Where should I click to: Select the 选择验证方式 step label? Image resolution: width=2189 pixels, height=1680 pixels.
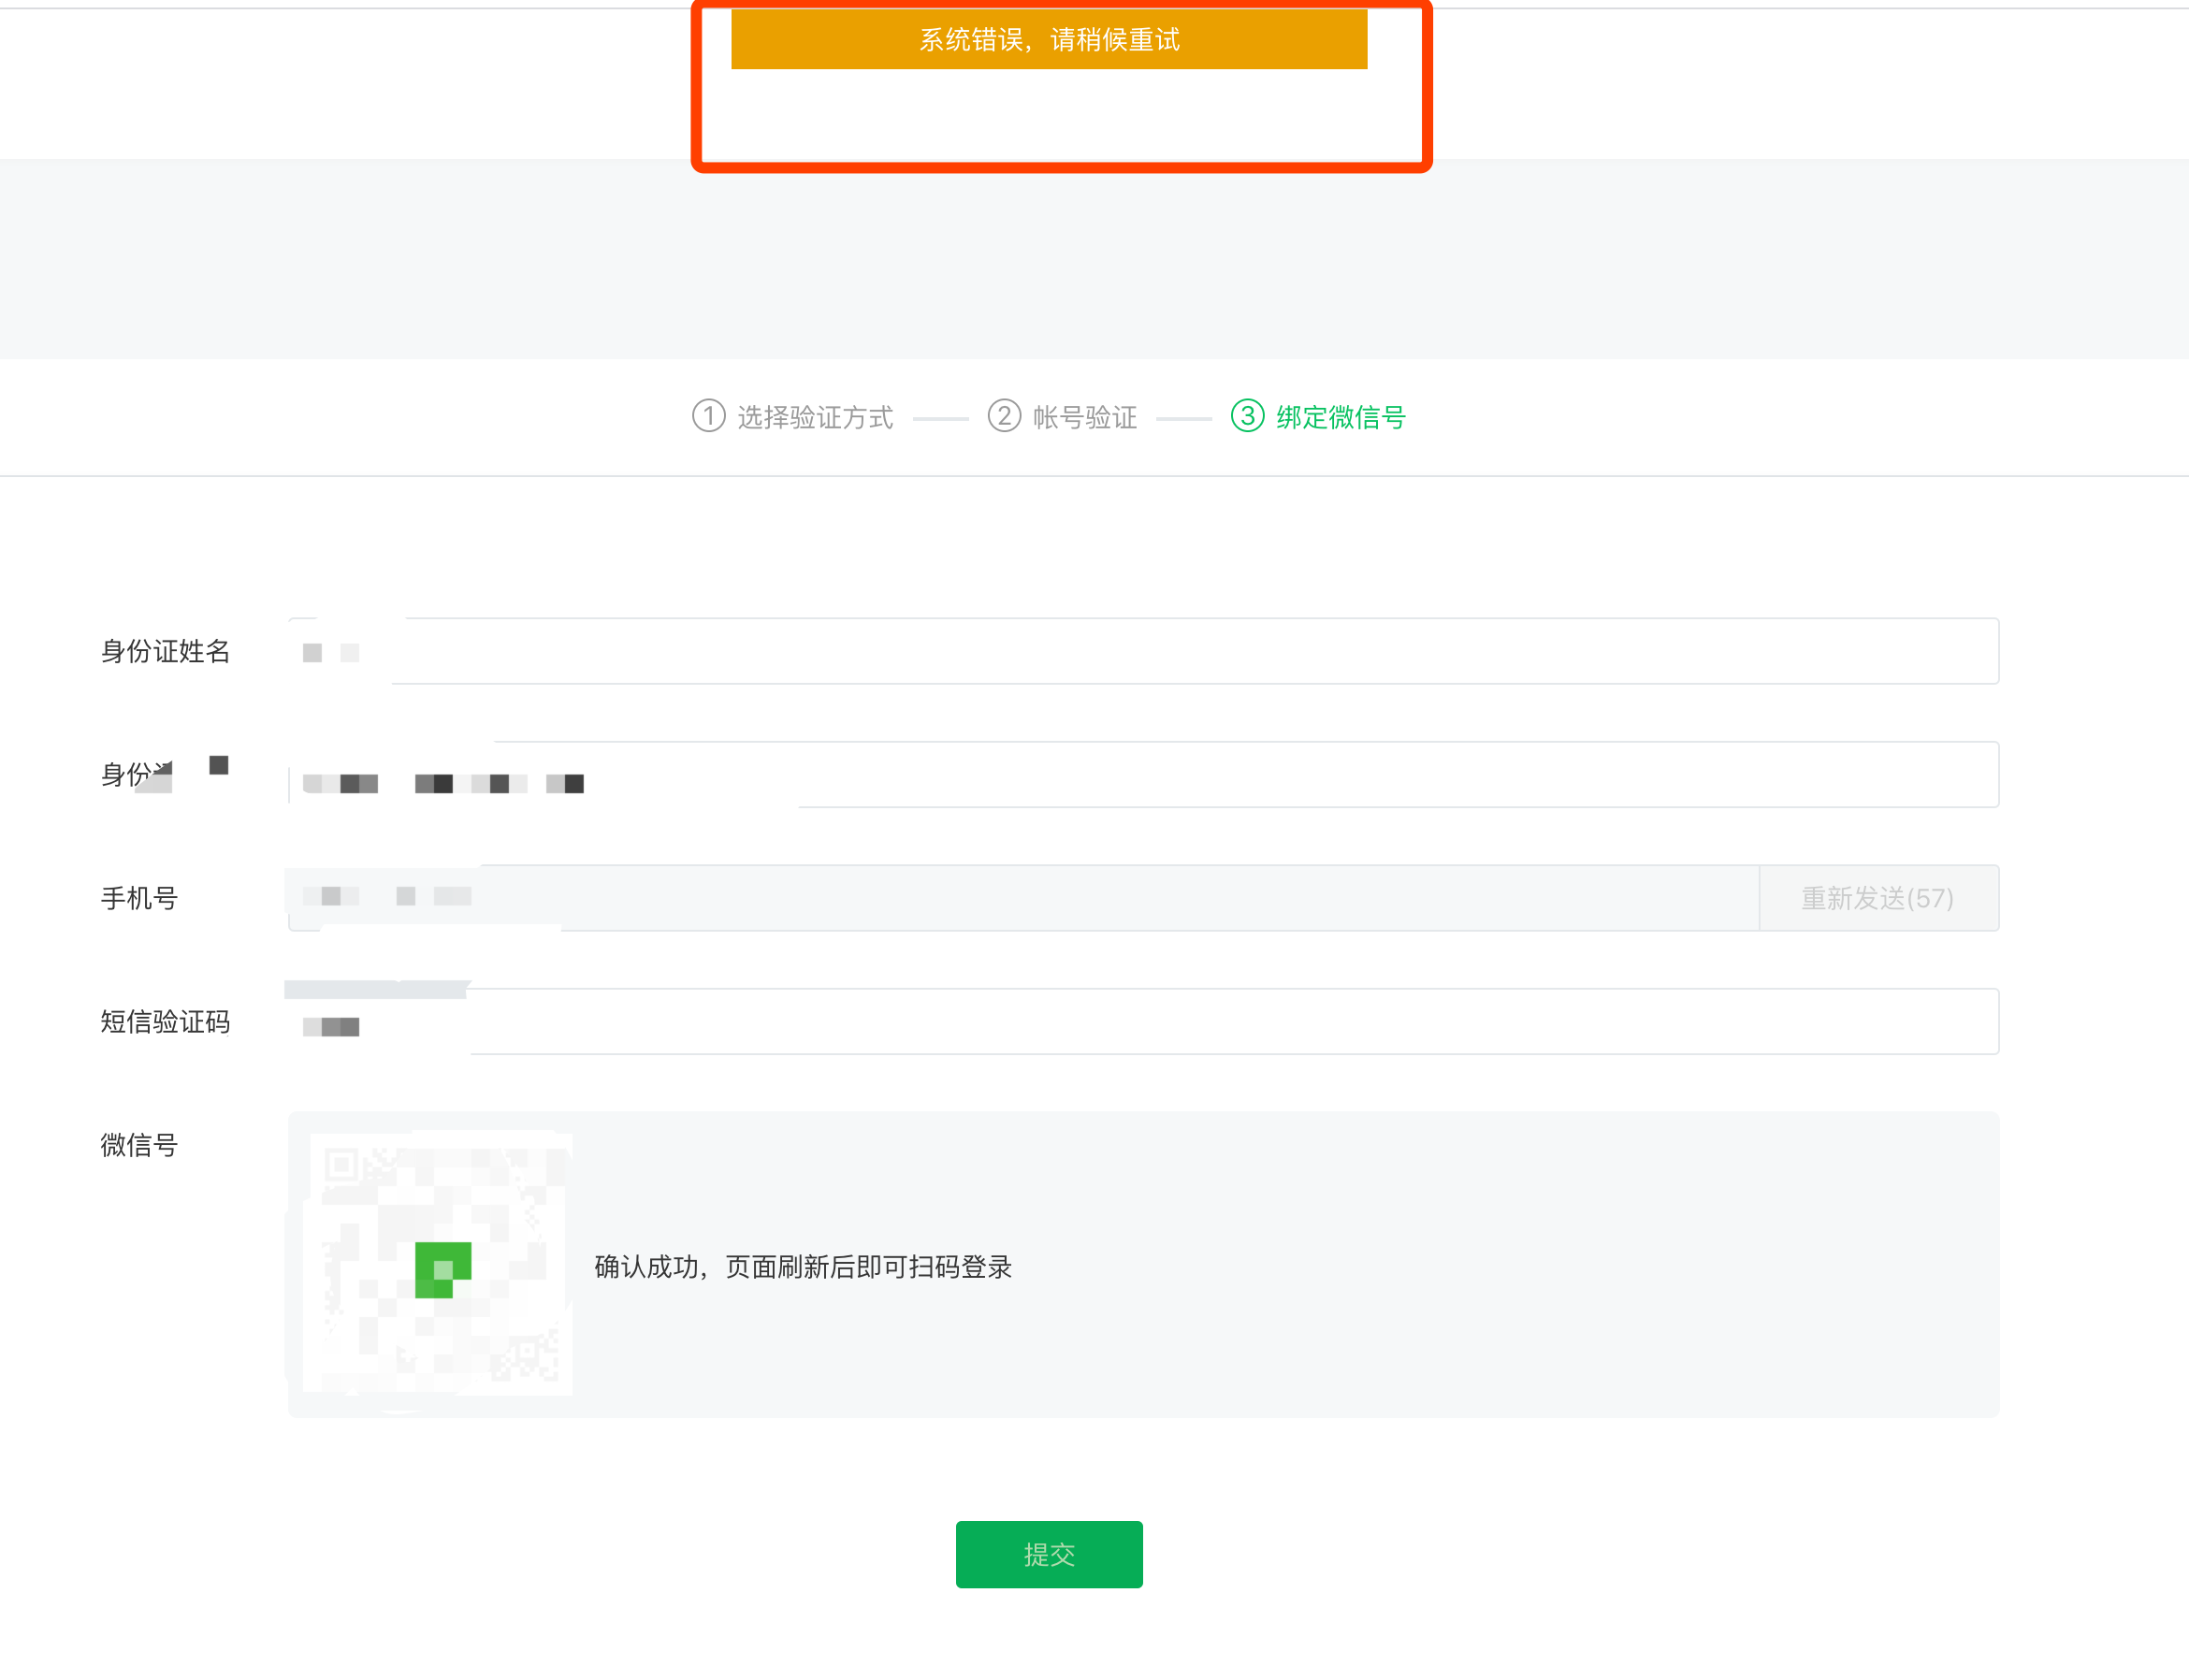(x=815, y=418)
